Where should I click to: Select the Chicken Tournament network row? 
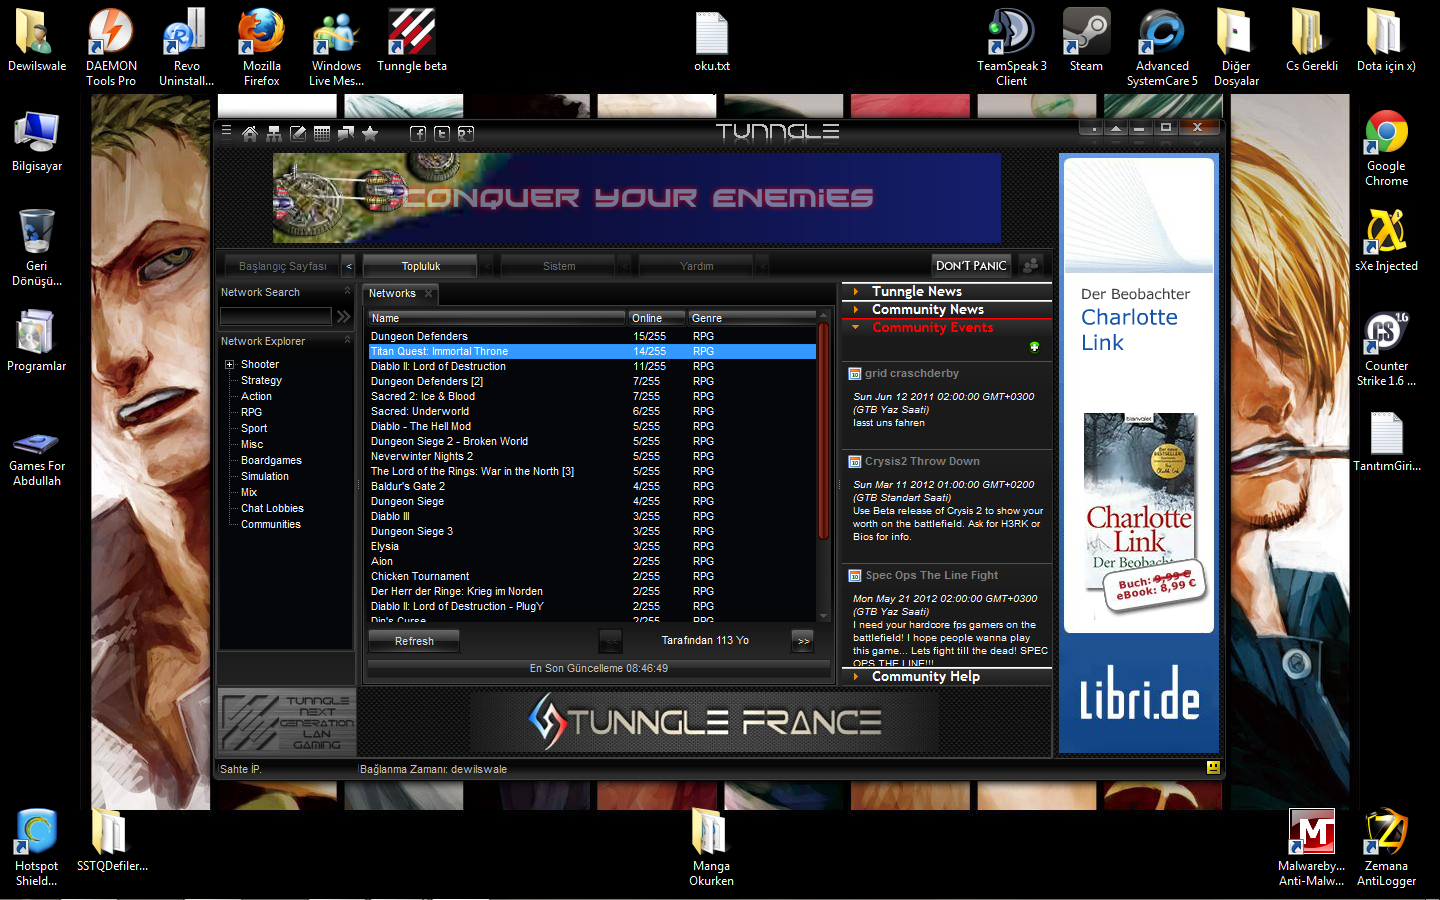(592, 576)
